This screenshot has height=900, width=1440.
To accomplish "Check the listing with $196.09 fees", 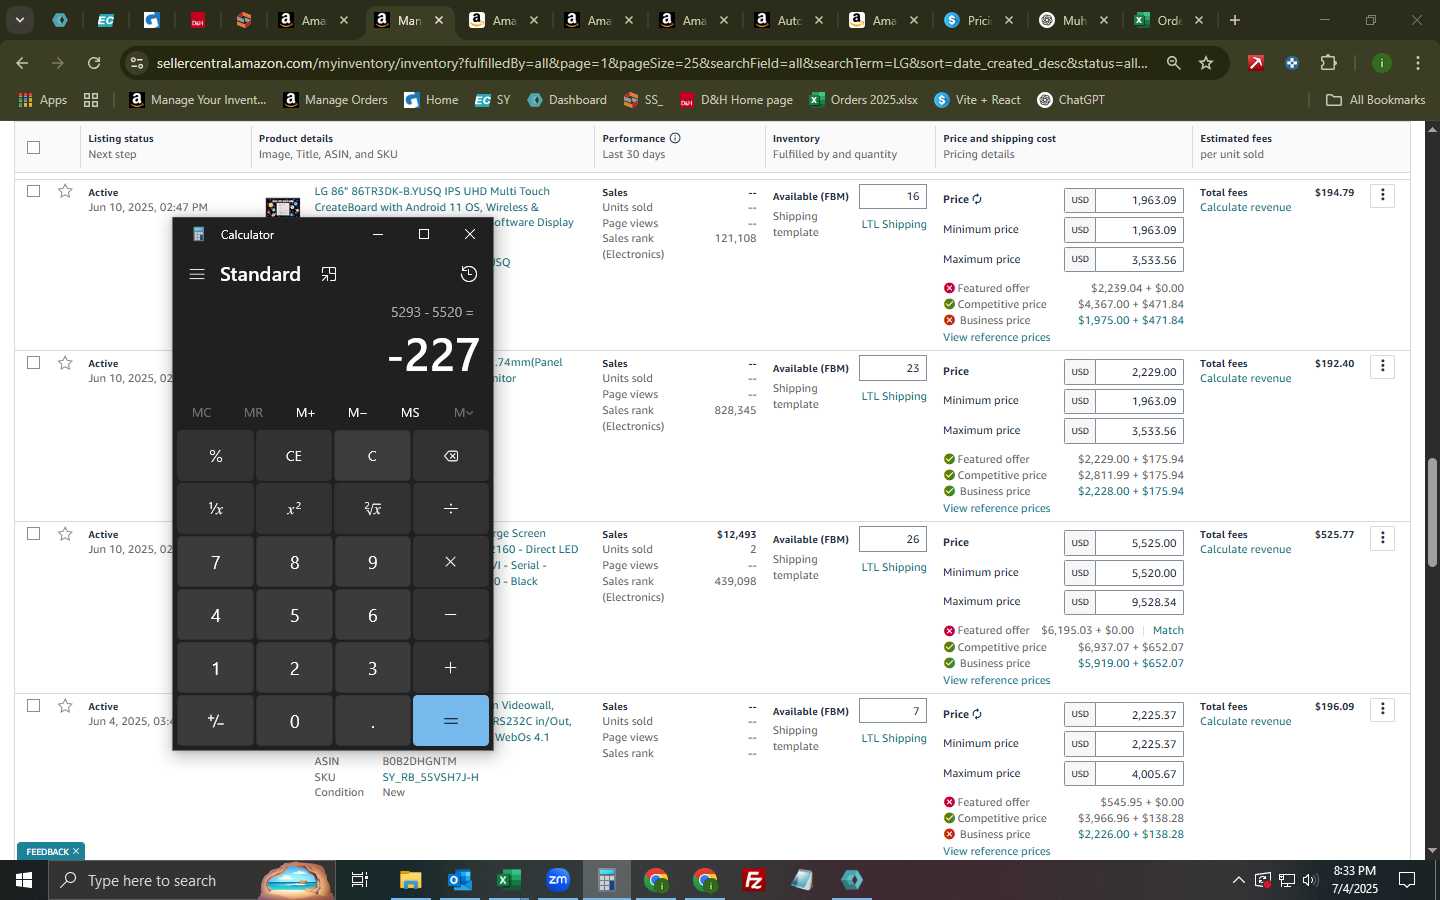I will click(x=33, y=706).
